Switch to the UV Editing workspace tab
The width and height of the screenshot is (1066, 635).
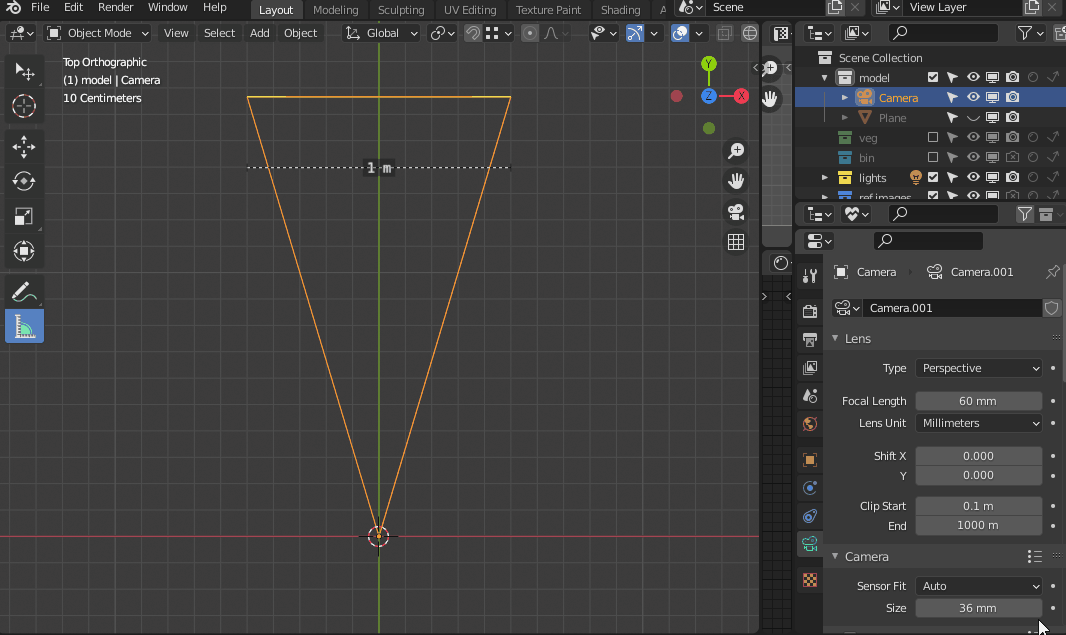[x=470, y=10]
